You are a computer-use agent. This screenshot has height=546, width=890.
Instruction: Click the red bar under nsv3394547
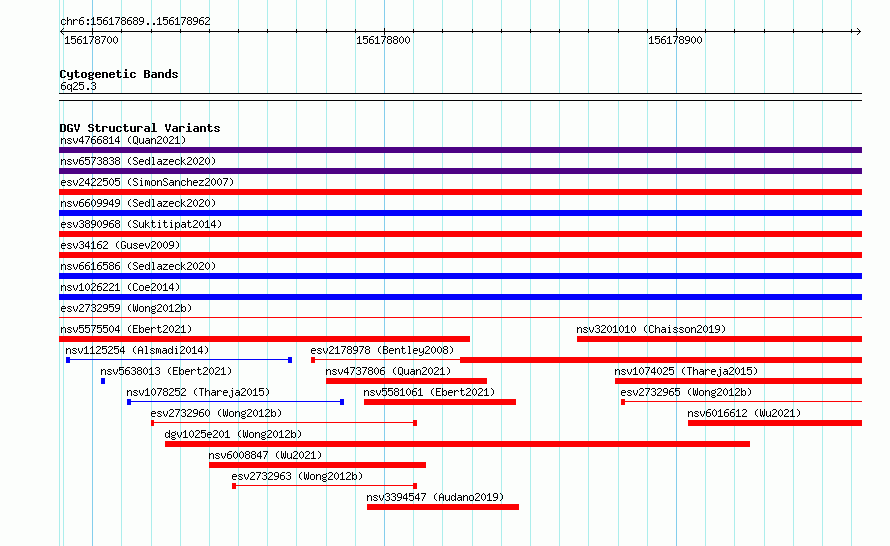(443, 507)
